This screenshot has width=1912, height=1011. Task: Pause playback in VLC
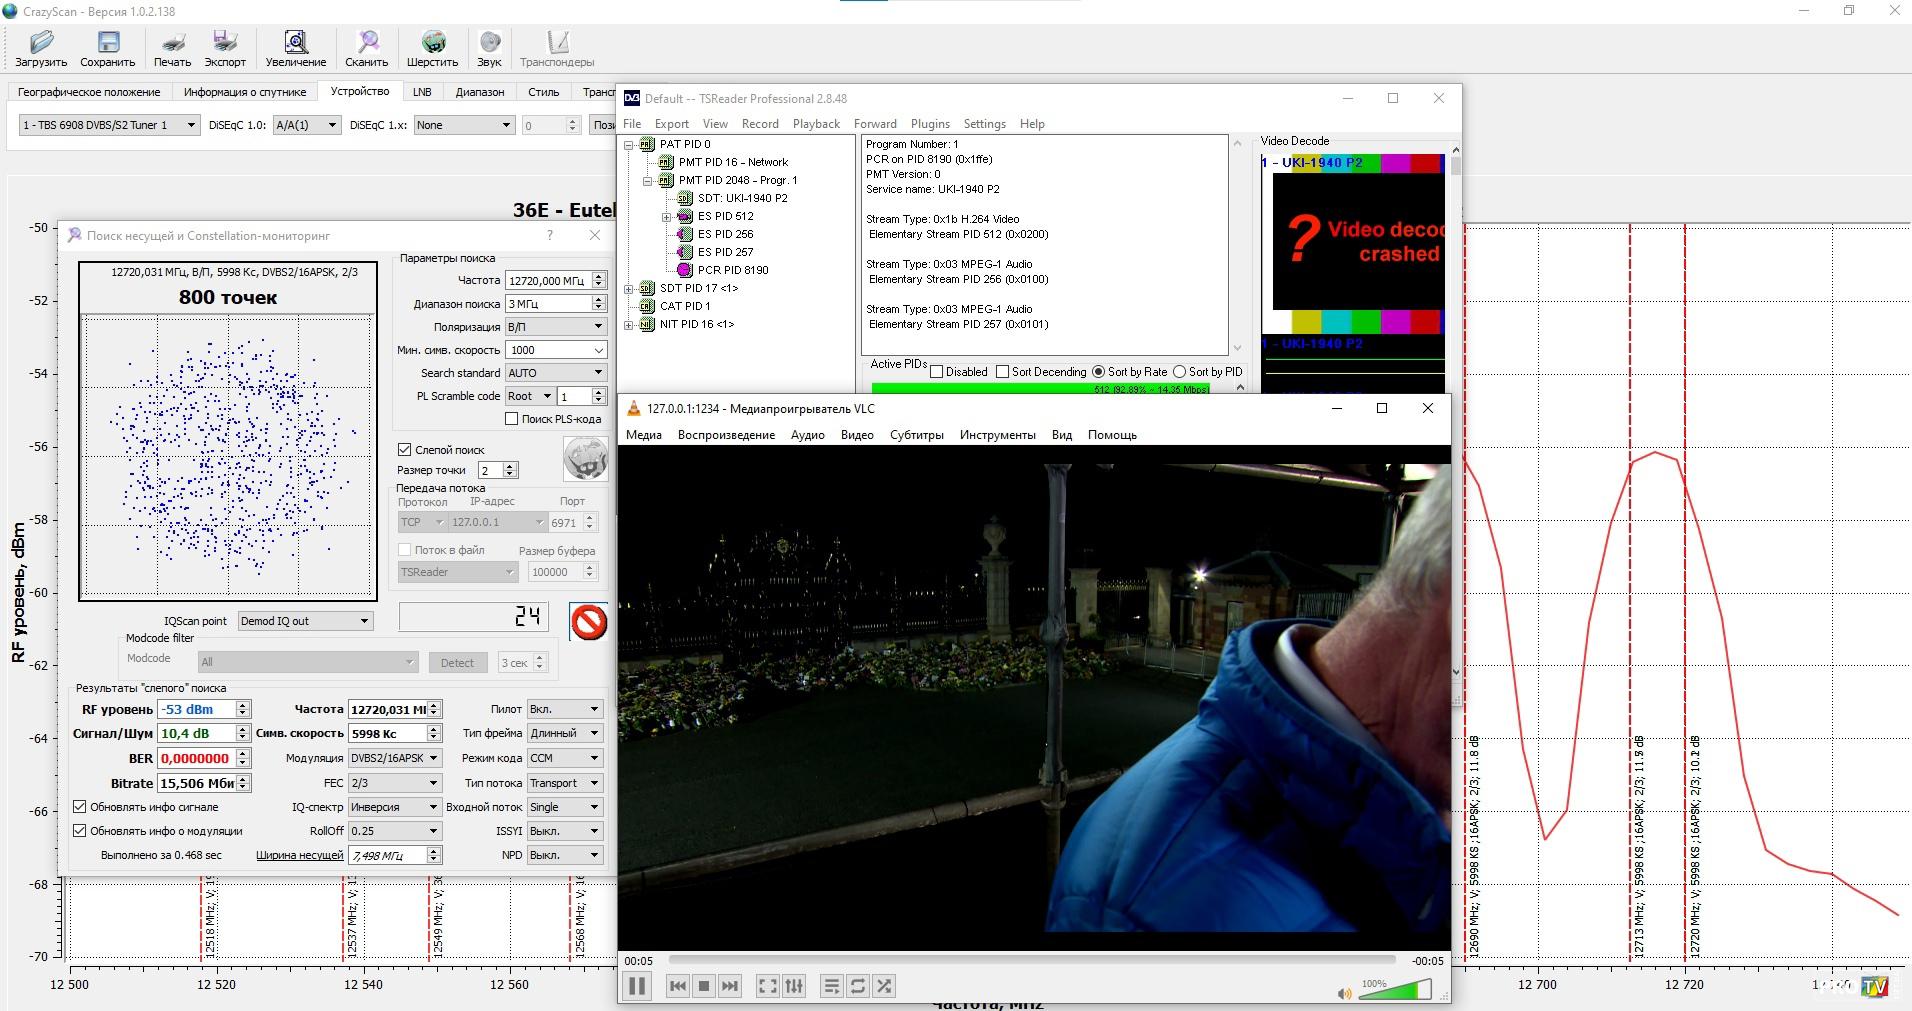coord(637,986)
